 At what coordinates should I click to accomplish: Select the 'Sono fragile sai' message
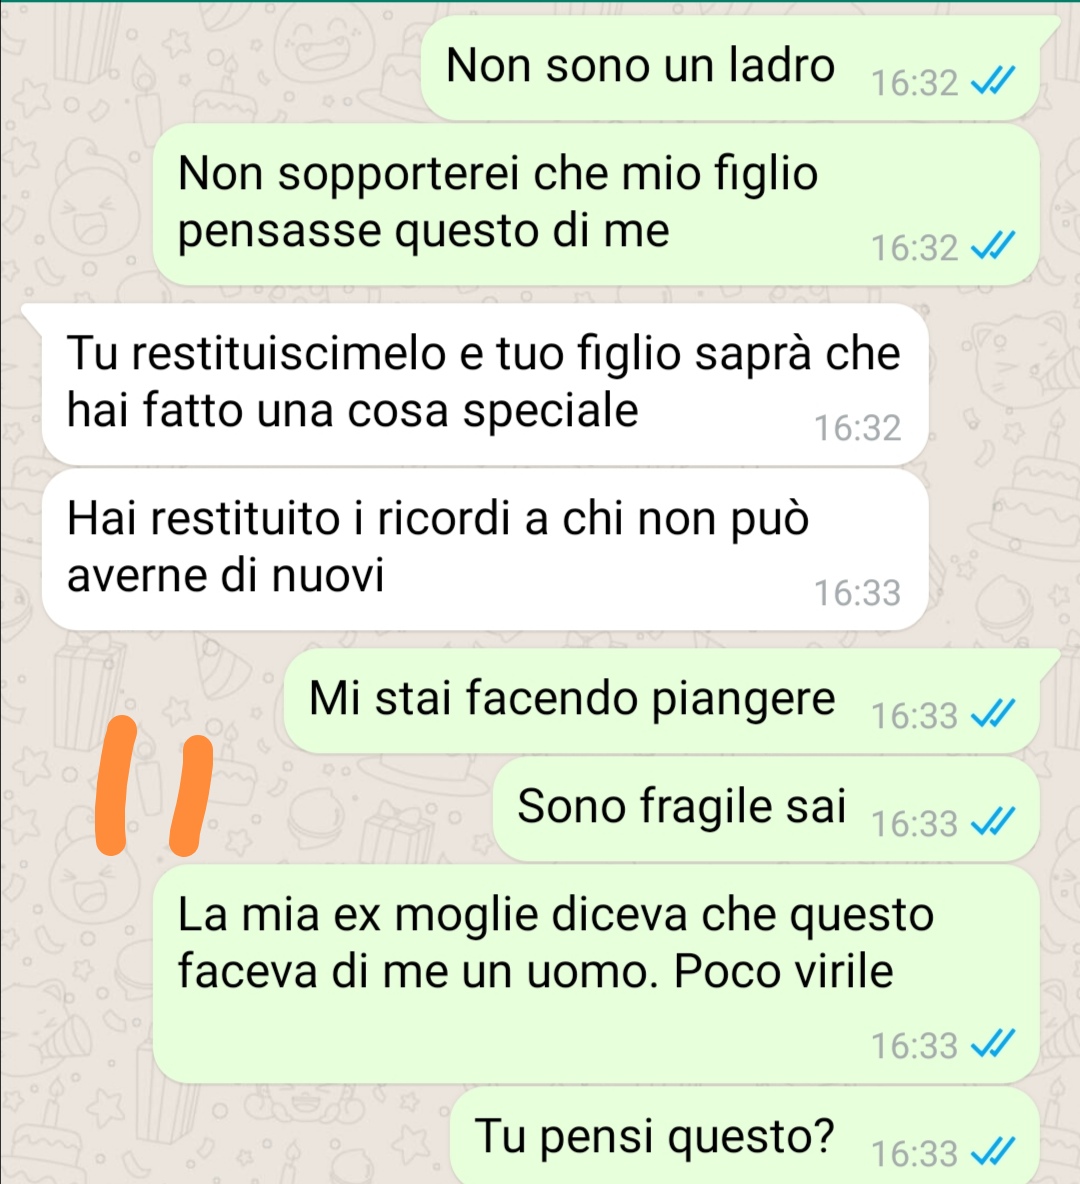(766, 809)
